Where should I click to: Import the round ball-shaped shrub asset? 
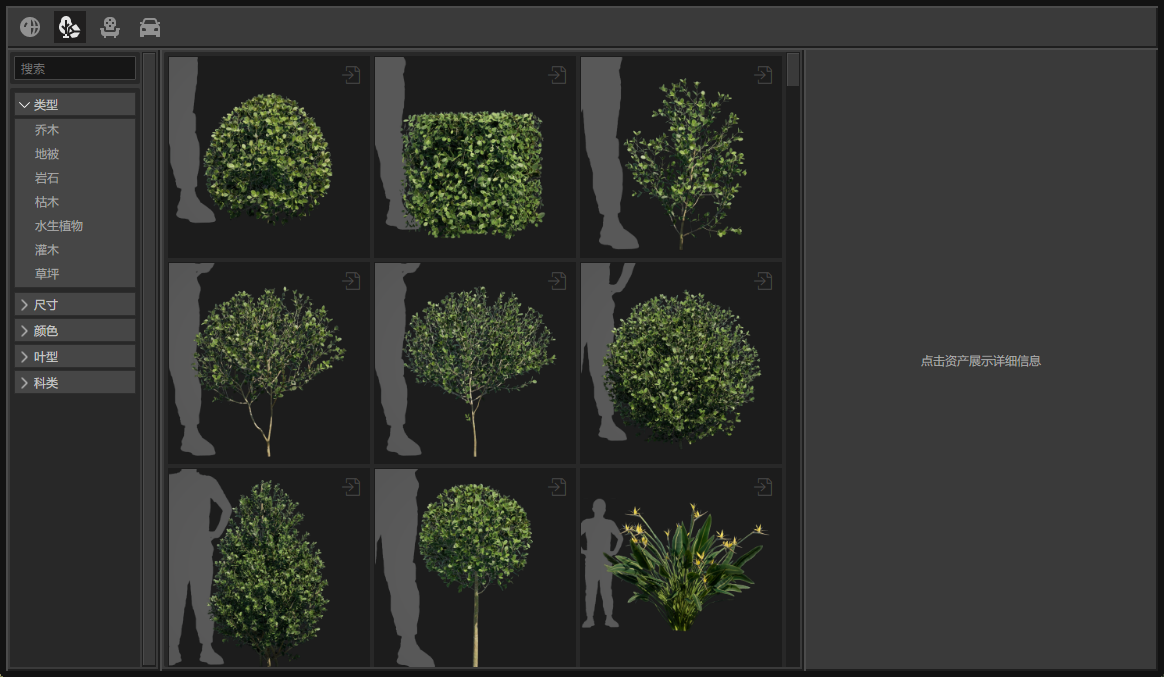pos(351,74)
